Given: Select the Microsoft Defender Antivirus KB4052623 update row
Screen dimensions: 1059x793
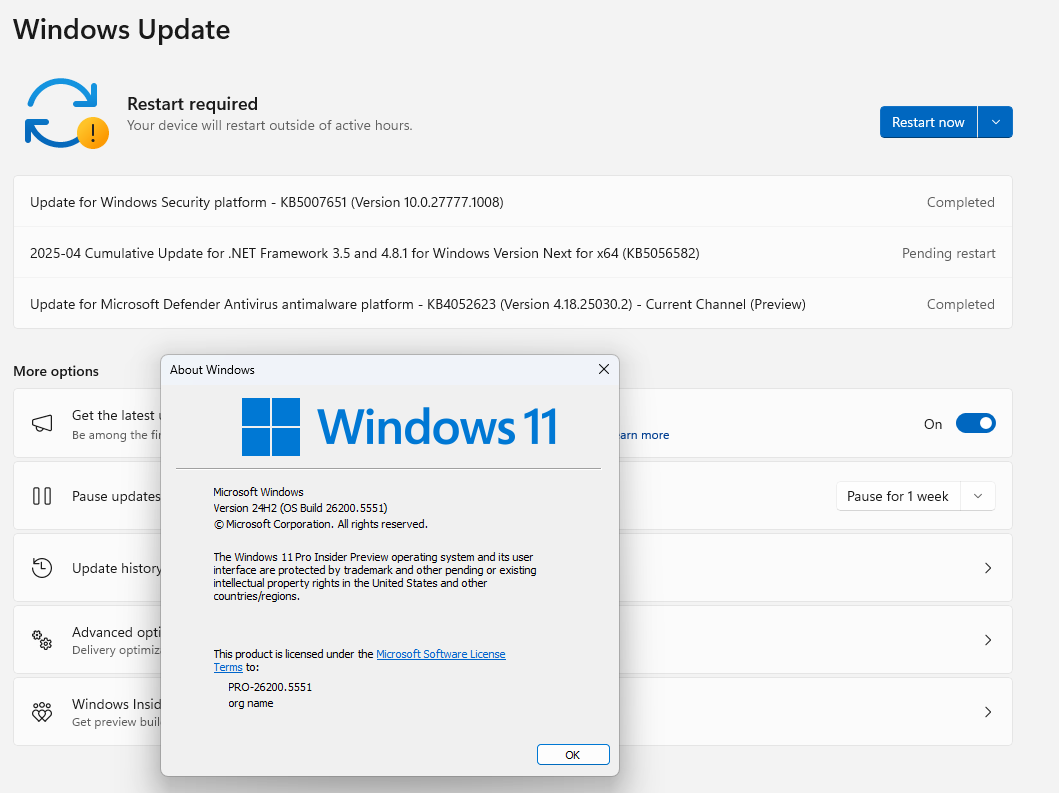Looking at the screenshot, I should (513, 304).
